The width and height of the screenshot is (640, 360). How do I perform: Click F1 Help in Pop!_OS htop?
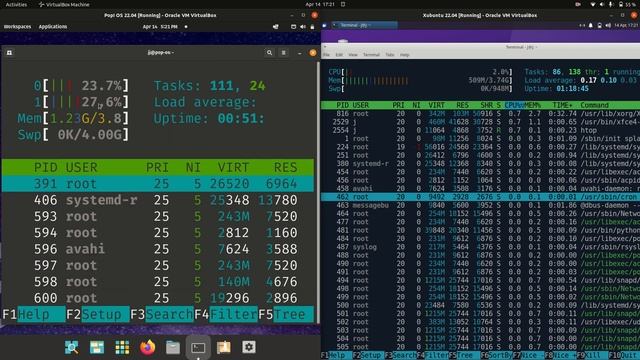pos(34,314)
